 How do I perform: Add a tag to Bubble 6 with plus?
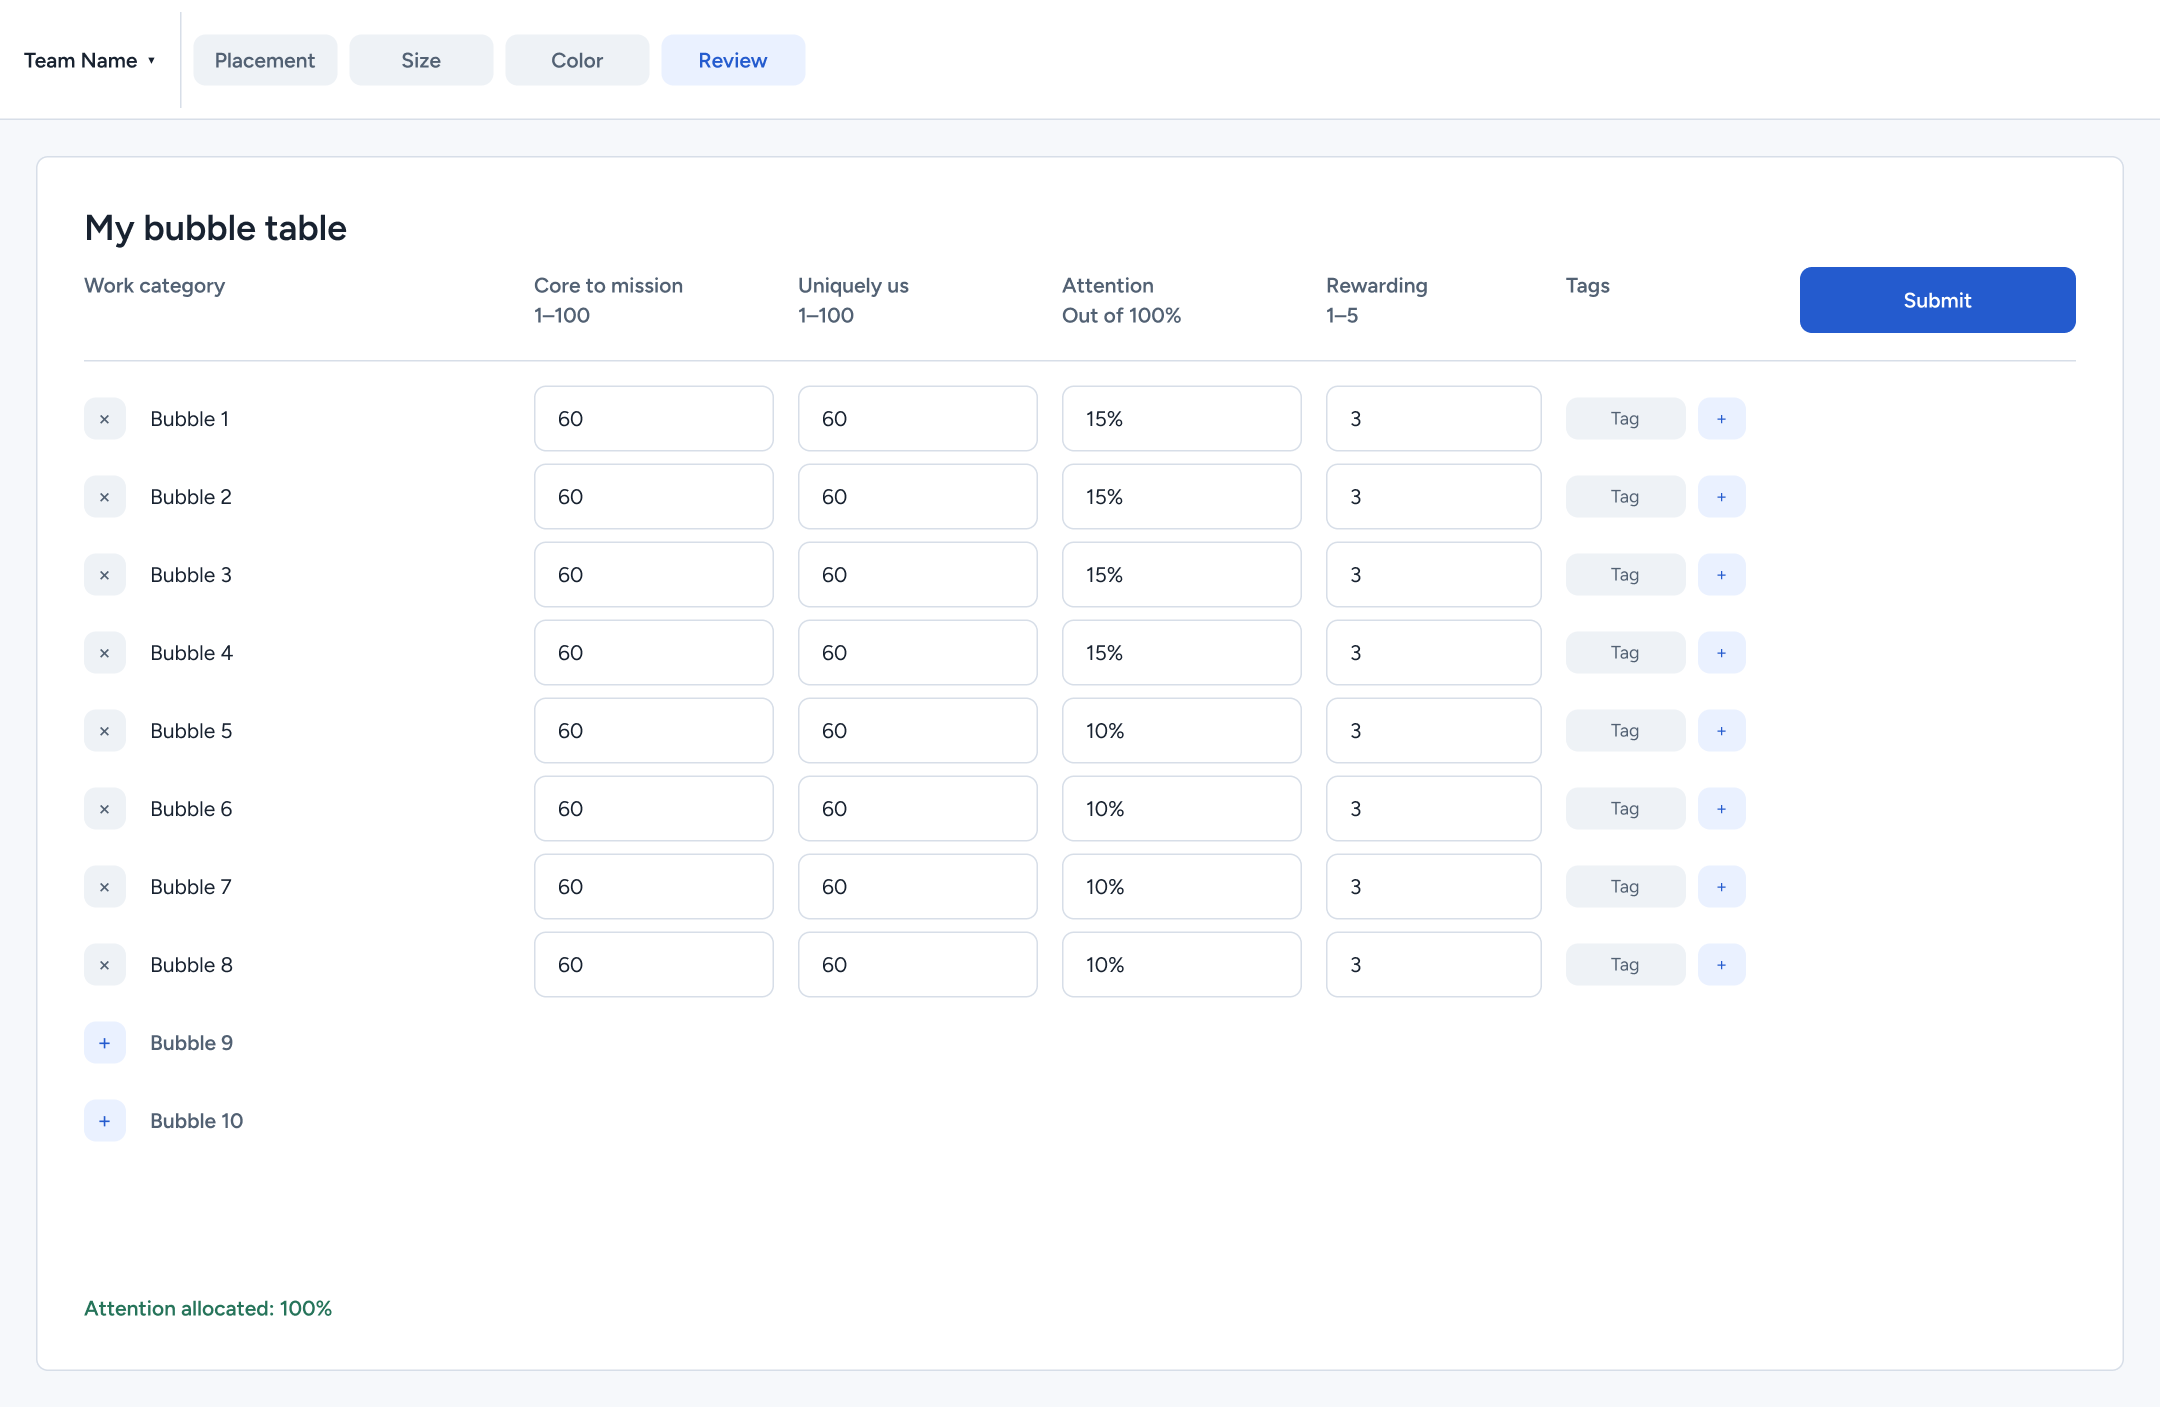(1722, 809)
